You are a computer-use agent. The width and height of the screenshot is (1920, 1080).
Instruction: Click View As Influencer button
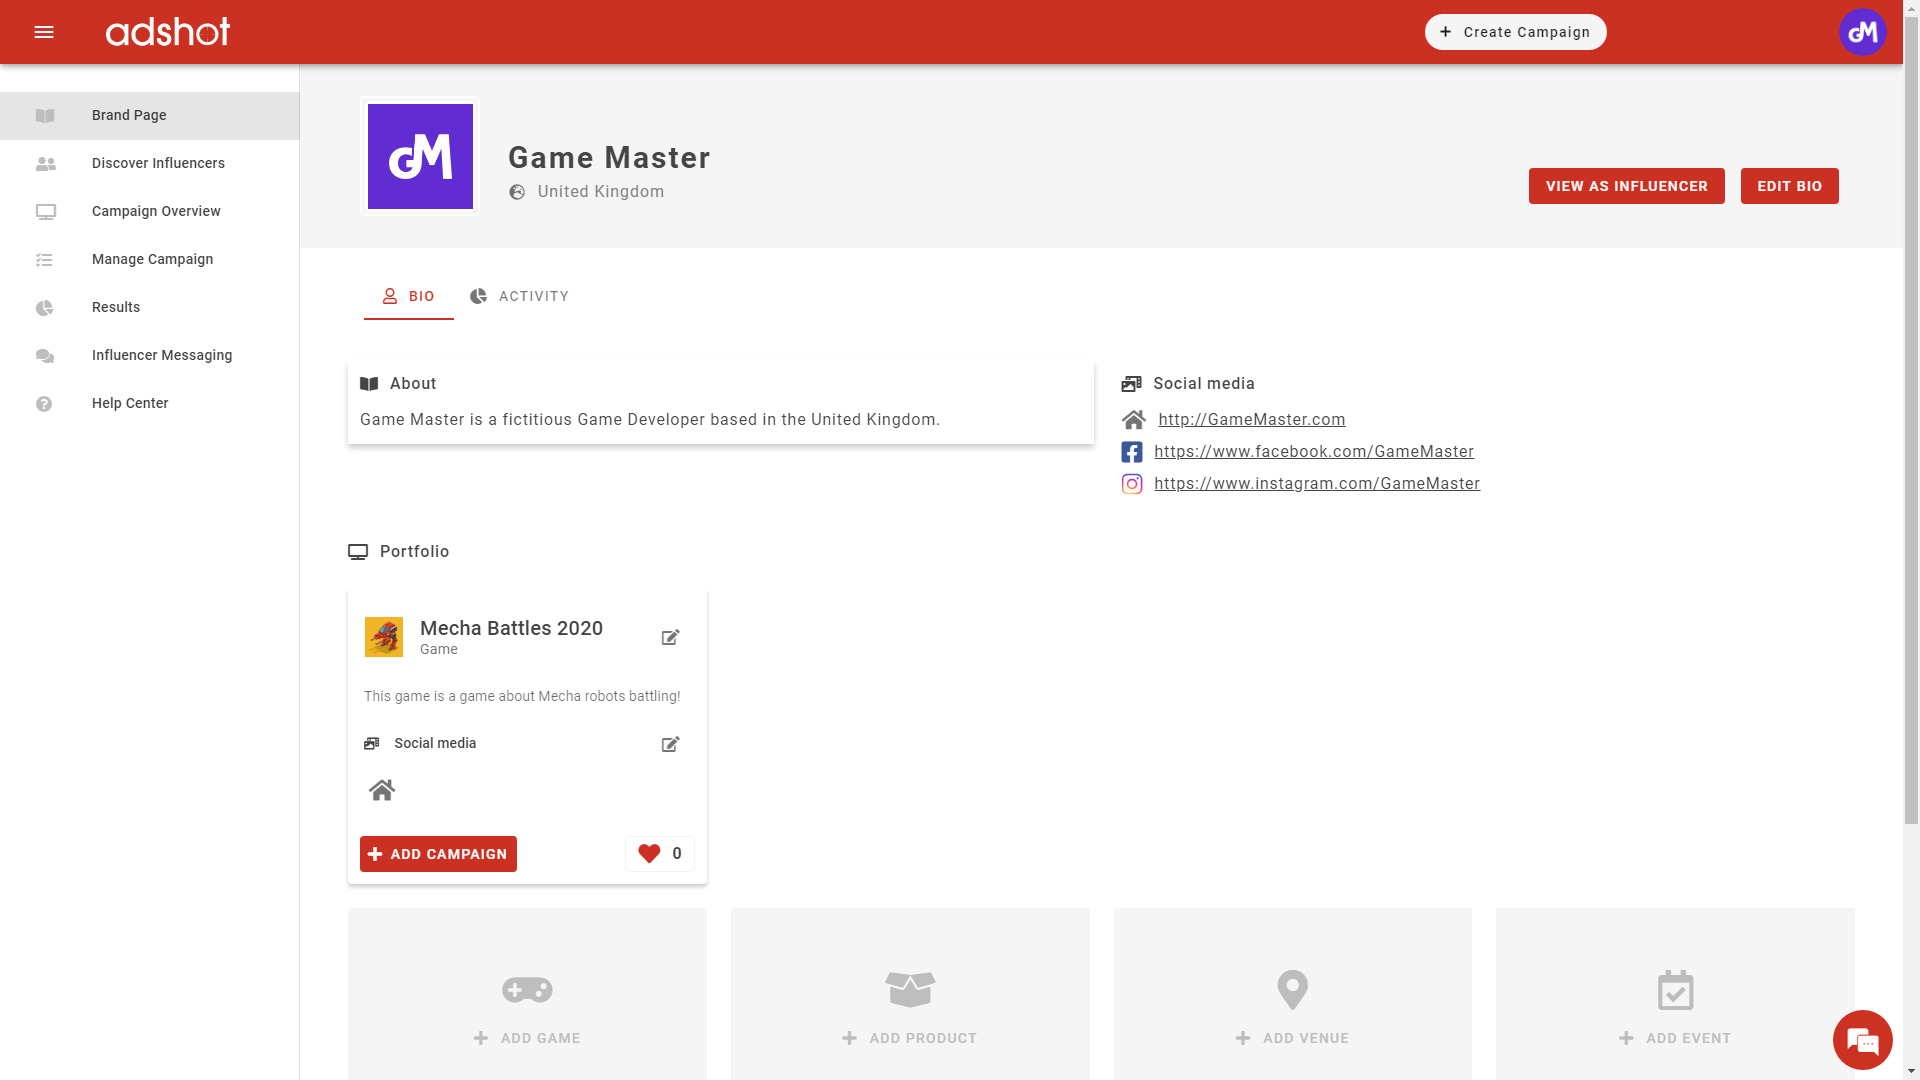1626,186
